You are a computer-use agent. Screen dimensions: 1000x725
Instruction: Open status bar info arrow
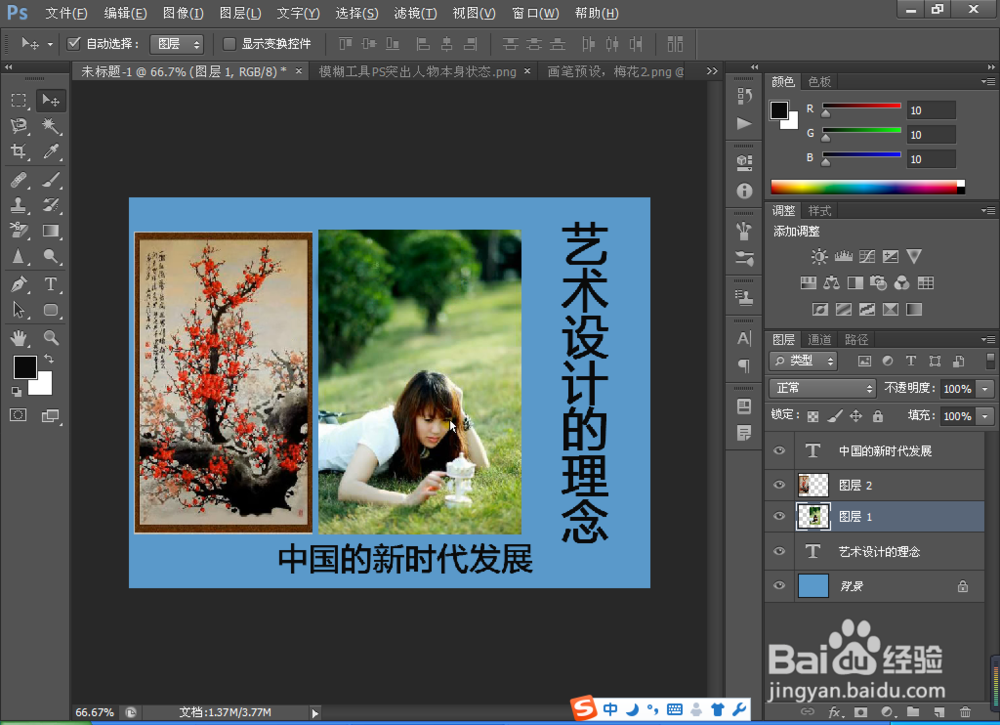coord(314,713)
